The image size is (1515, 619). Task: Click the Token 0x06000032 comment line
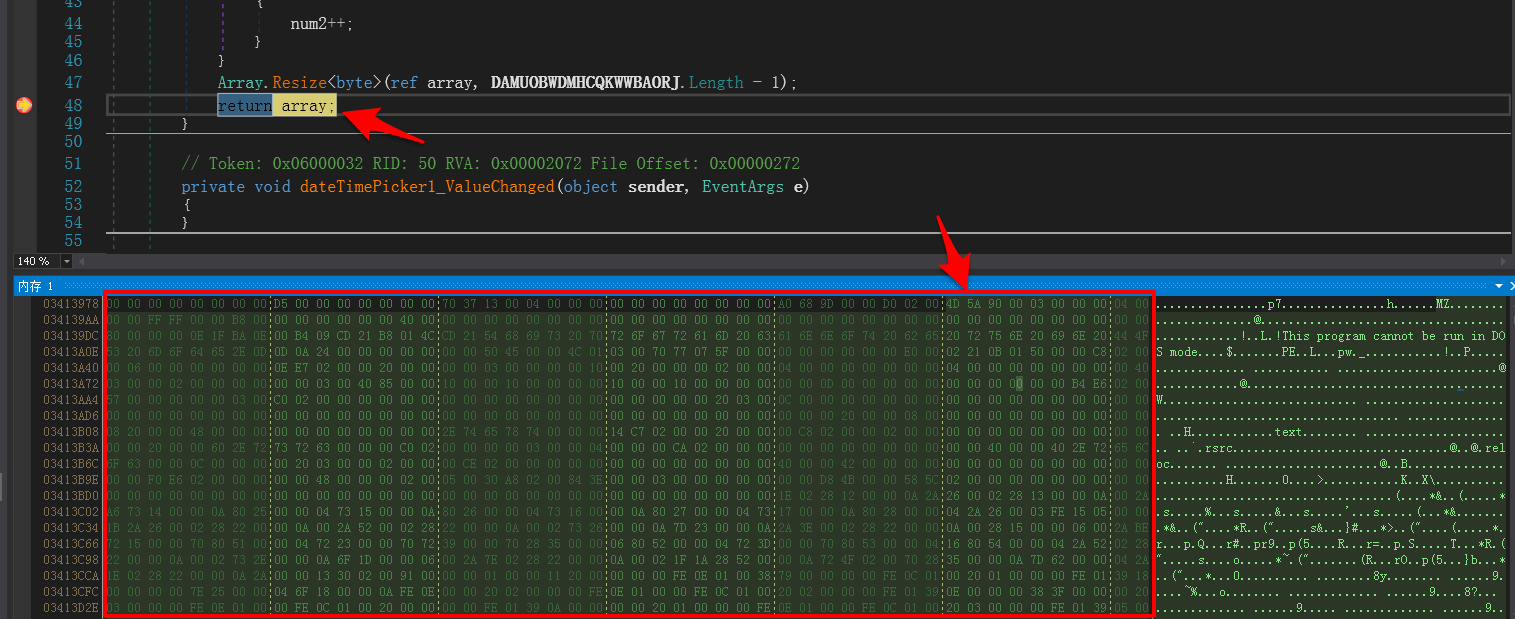click(490, 163)
